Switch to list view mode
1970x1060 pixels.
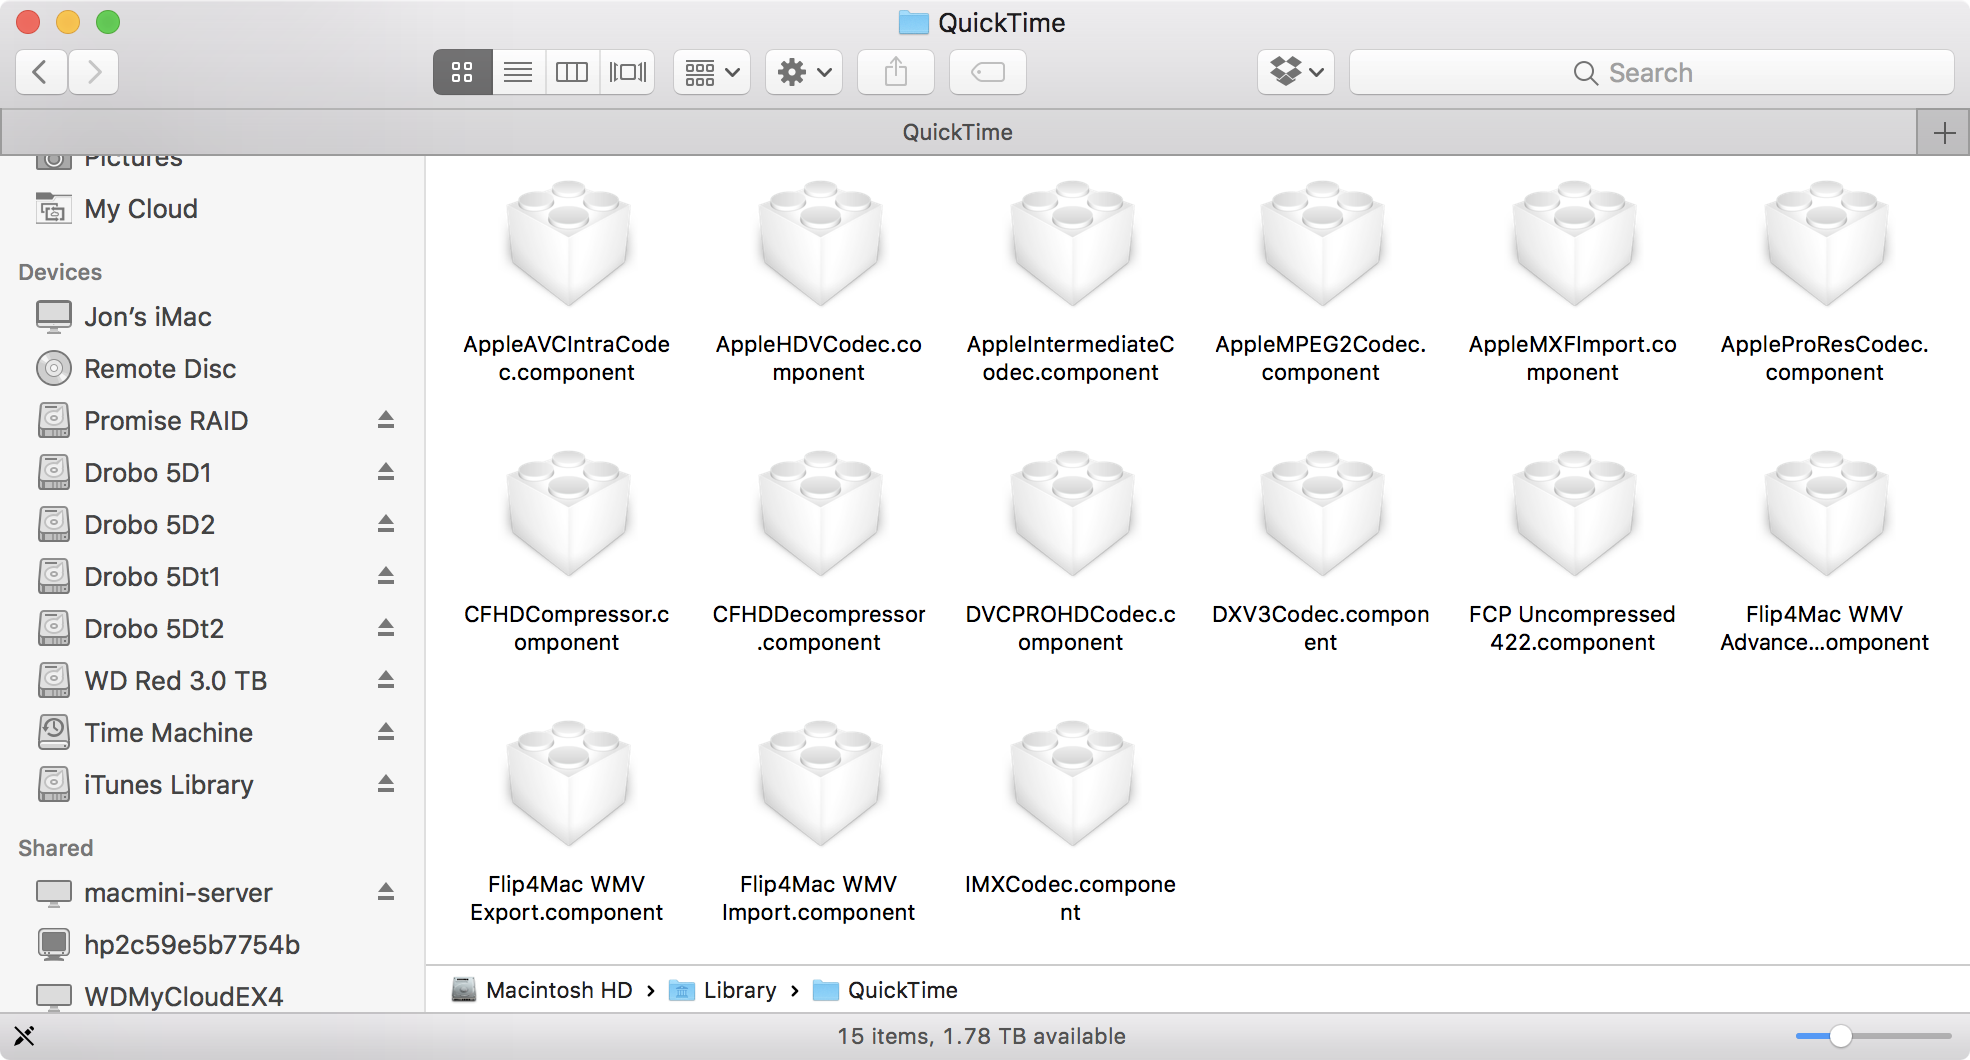518,72
